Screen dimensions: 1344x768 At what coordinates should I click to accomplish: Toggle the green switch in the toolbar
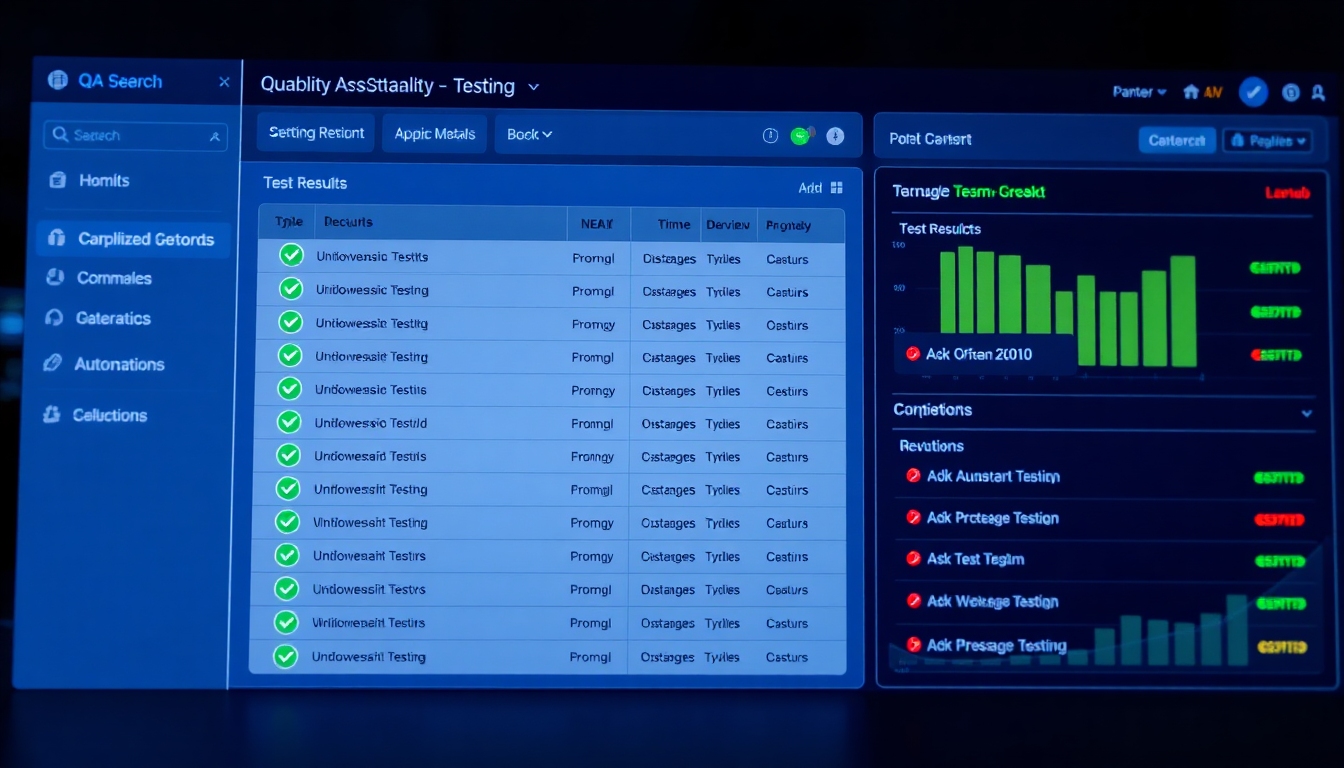pyautogui.click(x=801, y=136)
